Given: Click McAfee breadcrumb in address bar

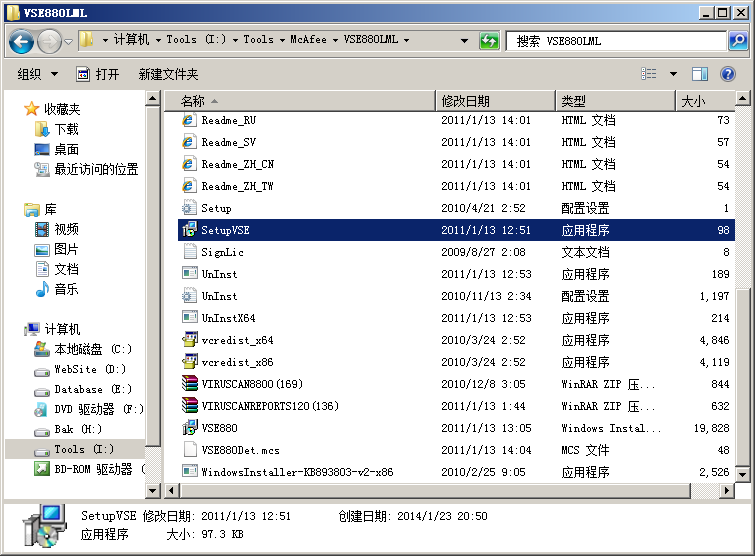Looking at the screenshot, I should pos(308,39).
